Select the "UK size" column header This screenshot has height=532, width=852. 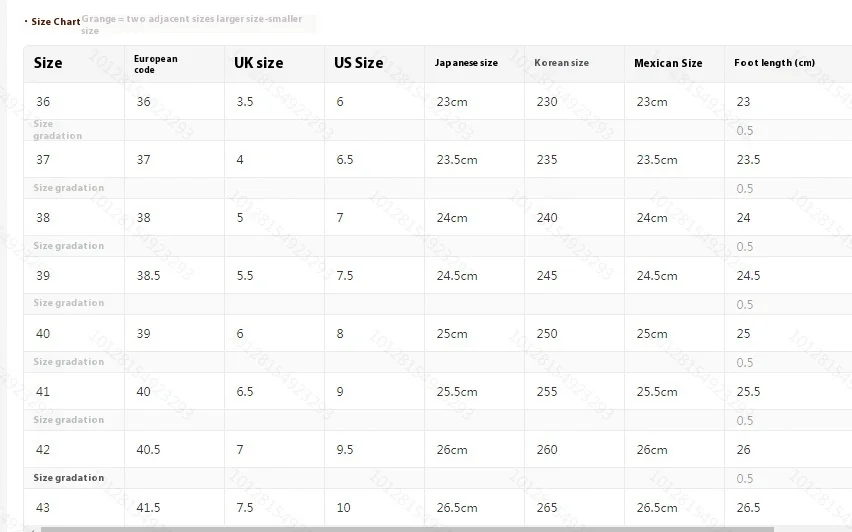pyautogui.click(x=258, y=63)
